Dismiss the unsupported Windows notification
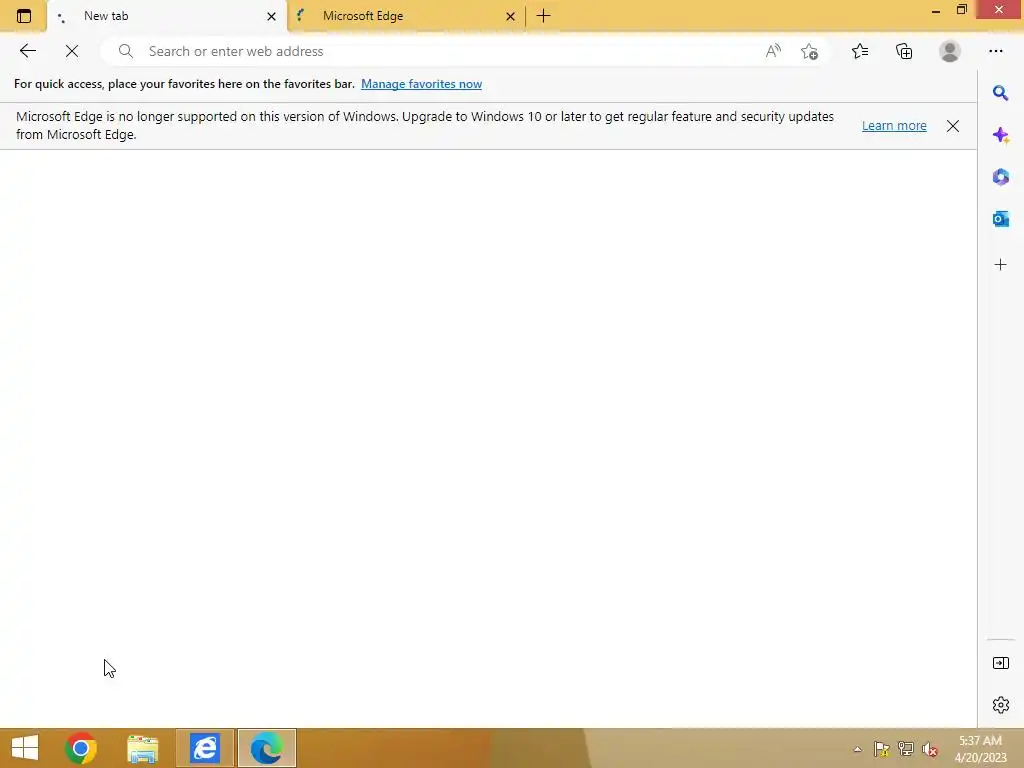 [x=953, y=125]
